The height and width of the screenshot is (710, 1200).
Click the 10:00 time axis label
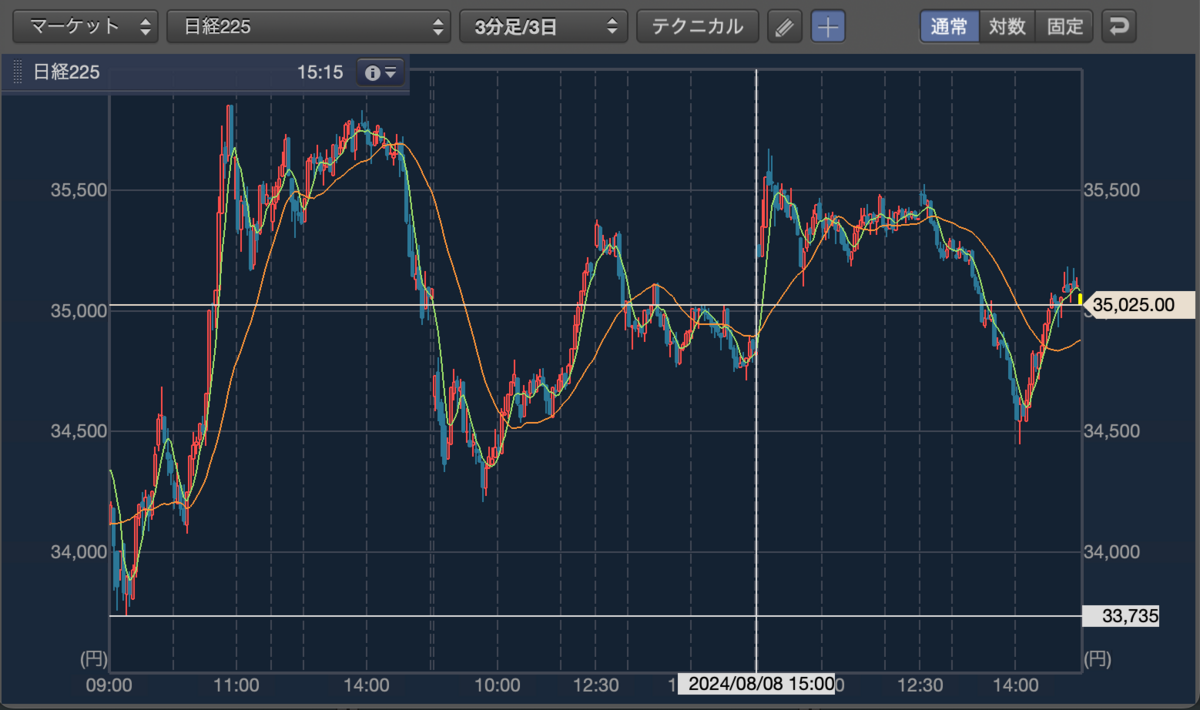coord(497,685)
